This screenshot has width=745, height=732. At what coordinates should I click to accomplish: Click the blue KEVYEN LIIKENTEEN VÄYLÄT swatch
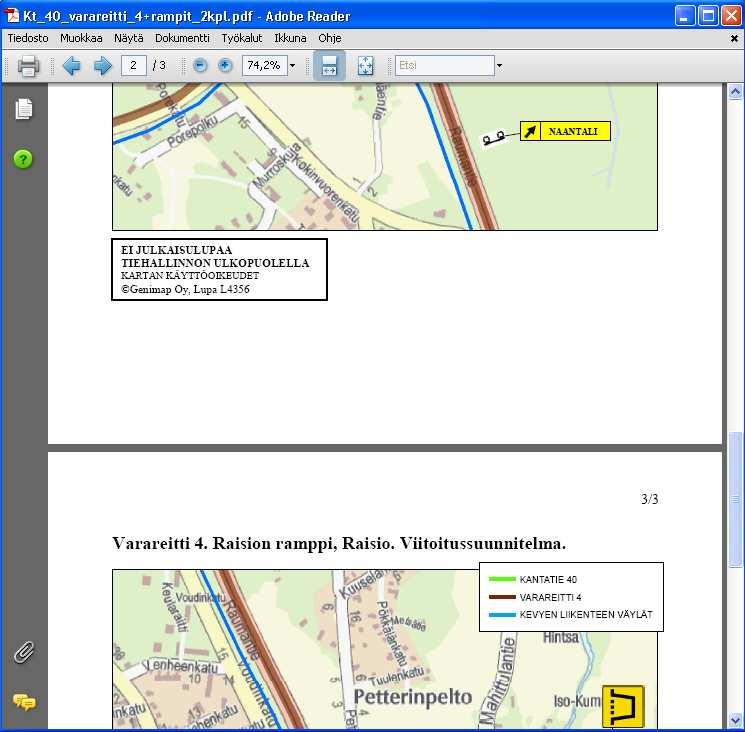tap(502, 615)
